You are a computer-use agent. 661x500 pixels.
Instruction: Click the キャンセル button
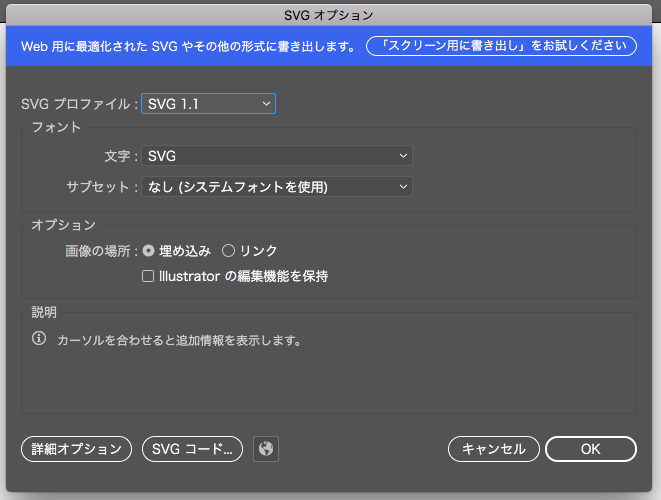point(494,449)
